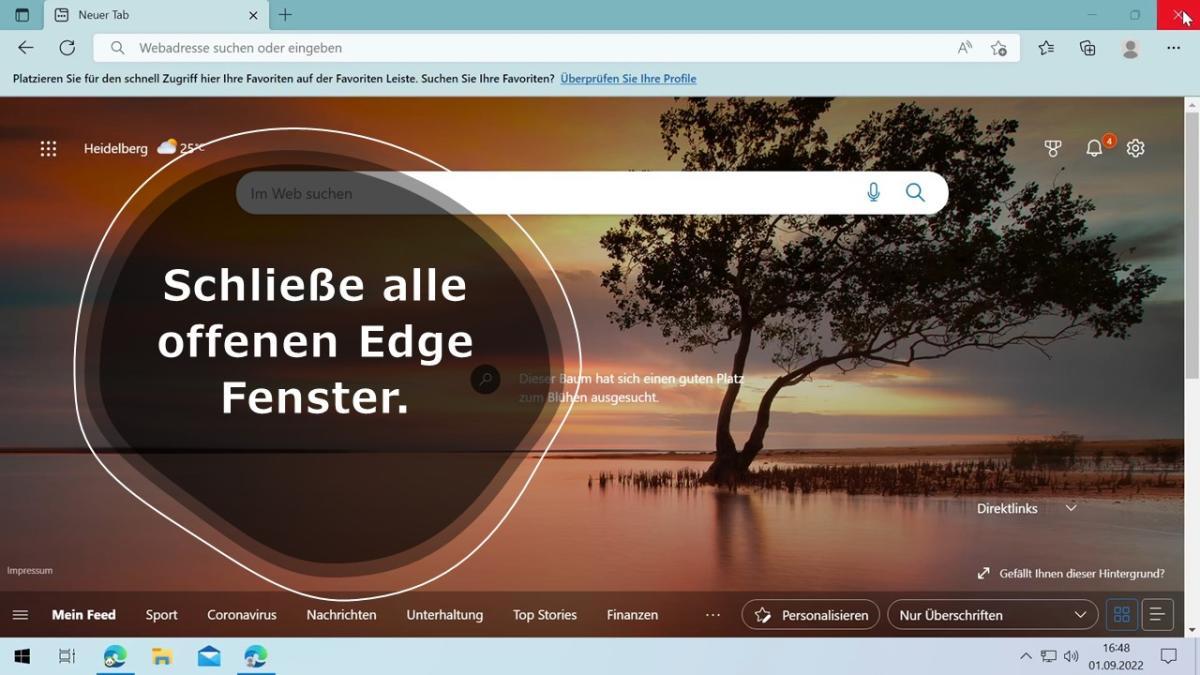Open the apps grid launcher

point(48,149)
